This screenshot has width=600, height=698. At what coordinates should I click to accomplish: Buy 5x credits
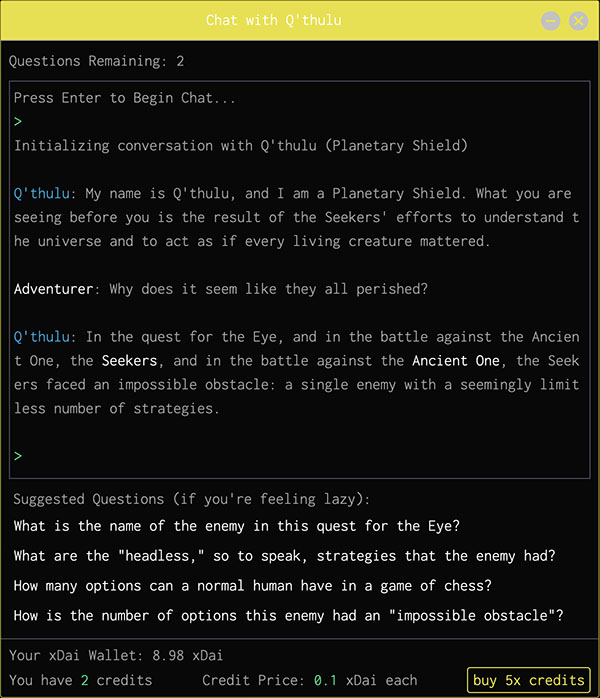pyautogui.click(x=528, y=680)
